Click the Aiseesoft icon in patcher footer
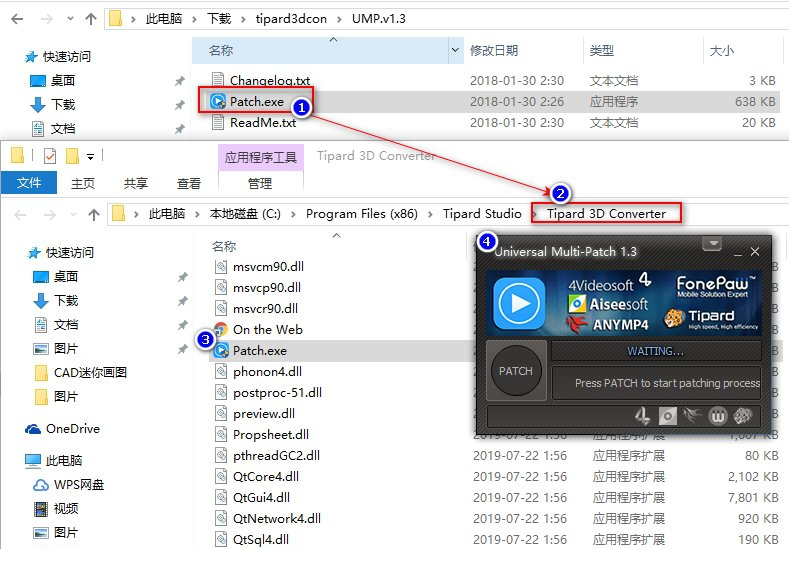Image resolution: width=789 pixels, height=570 pixels. point(667,416)
